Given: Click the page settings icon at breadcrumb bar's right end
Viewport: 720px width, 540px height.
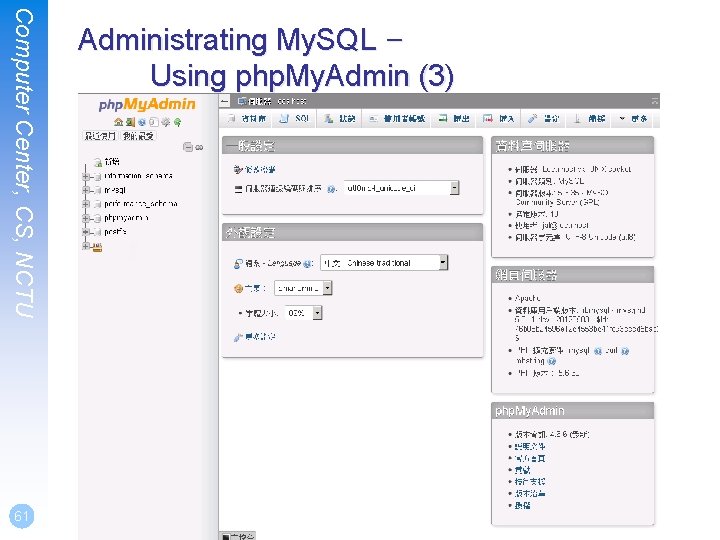Looking at the screenshot, I should point(655,101).
